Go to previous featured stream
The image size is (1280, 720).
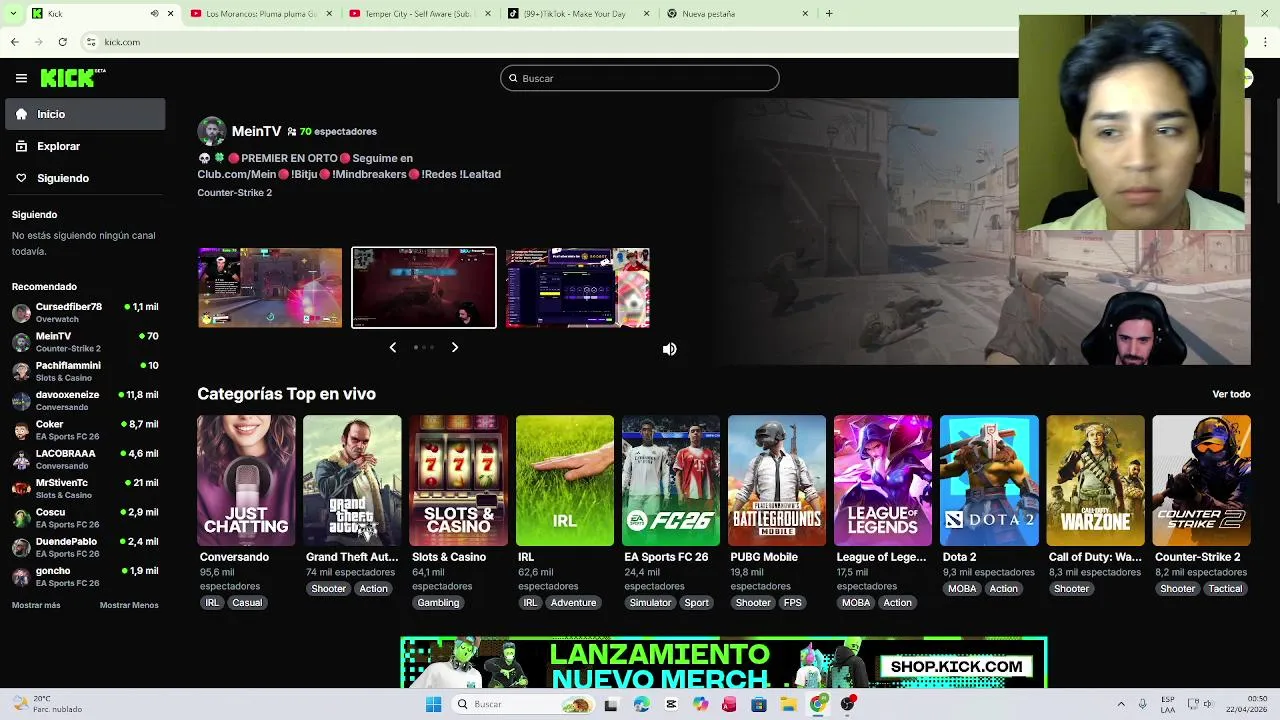(x=393, y=347)
